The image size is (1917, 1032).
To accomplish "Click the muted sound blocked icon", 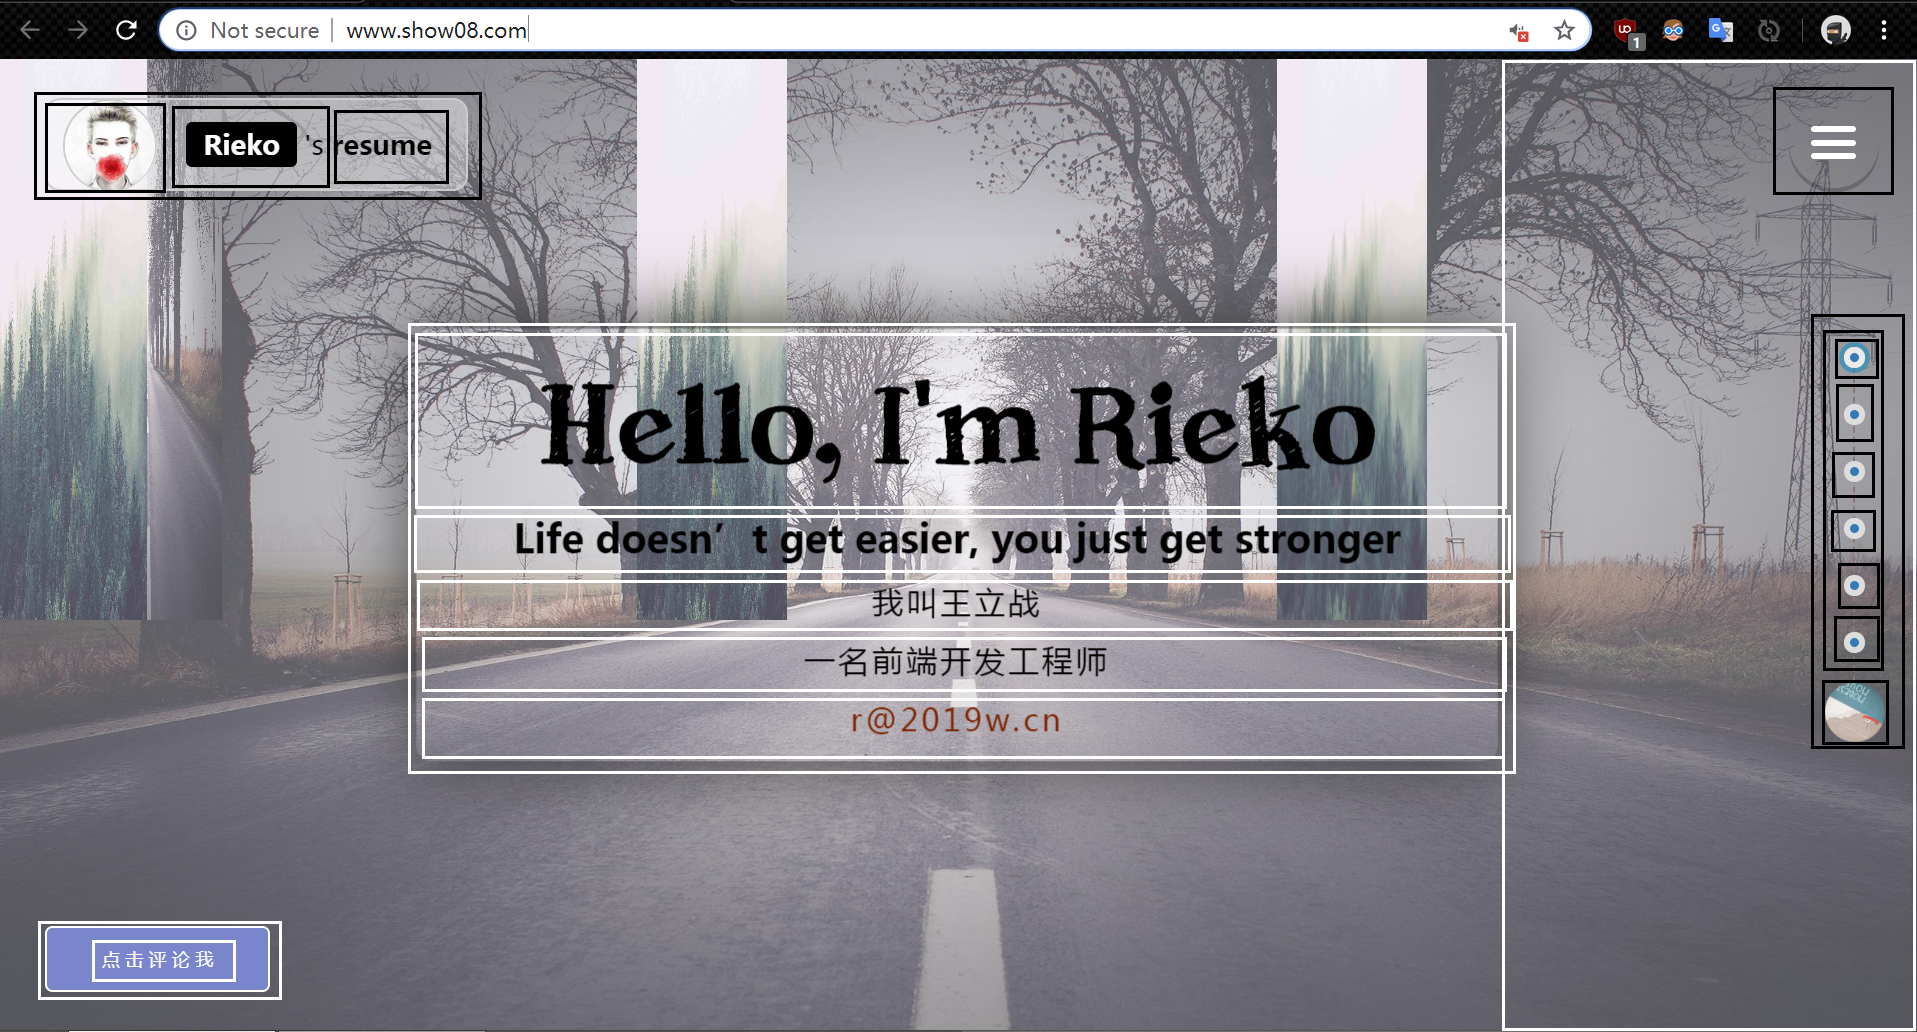I will tap(1519, 32).
